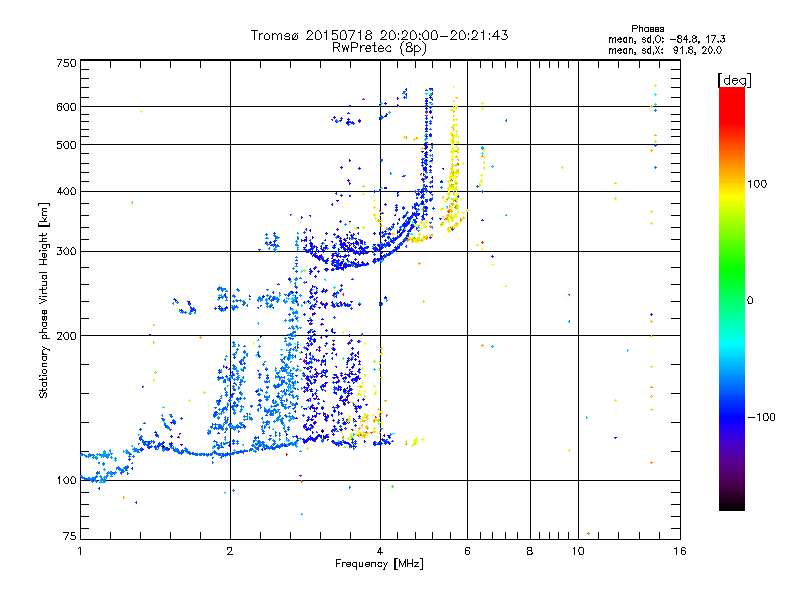Image resolution: width=800 pixels, height=600 pixels.
Task: Click the height axis tick label "600"
Action: pos(66,107)
